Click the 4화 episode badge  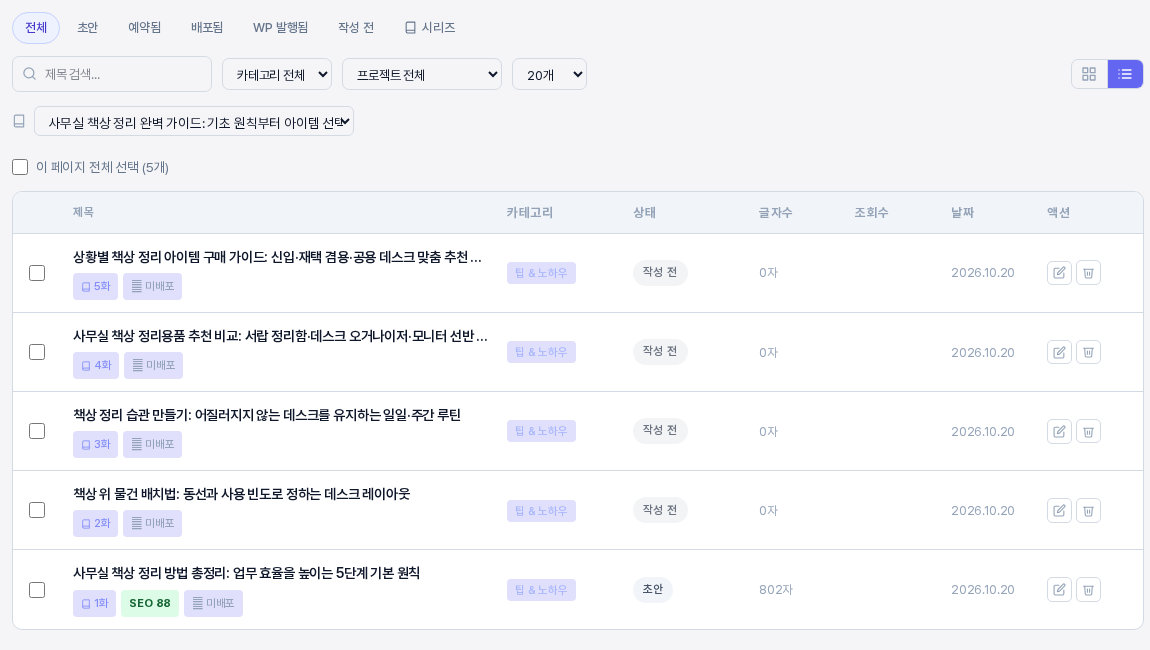pyautogui.click(x=96, y=365)
